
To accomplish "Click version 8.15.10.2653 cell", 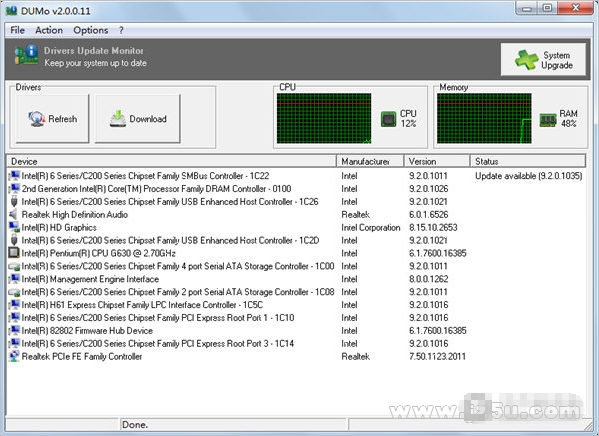I will click(x=433, y=227).
